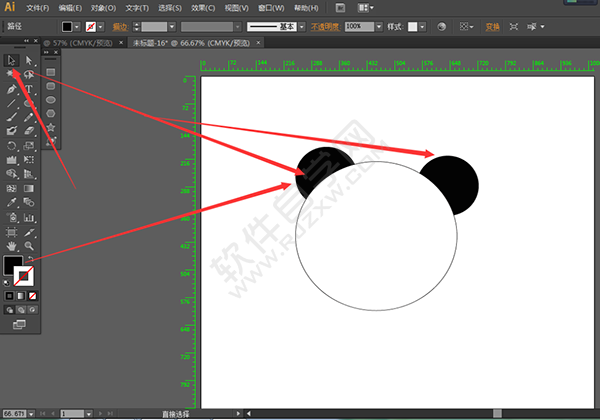Open the 文件(F) menu
This screenshot has height=420, width=600.
[38, 7]
